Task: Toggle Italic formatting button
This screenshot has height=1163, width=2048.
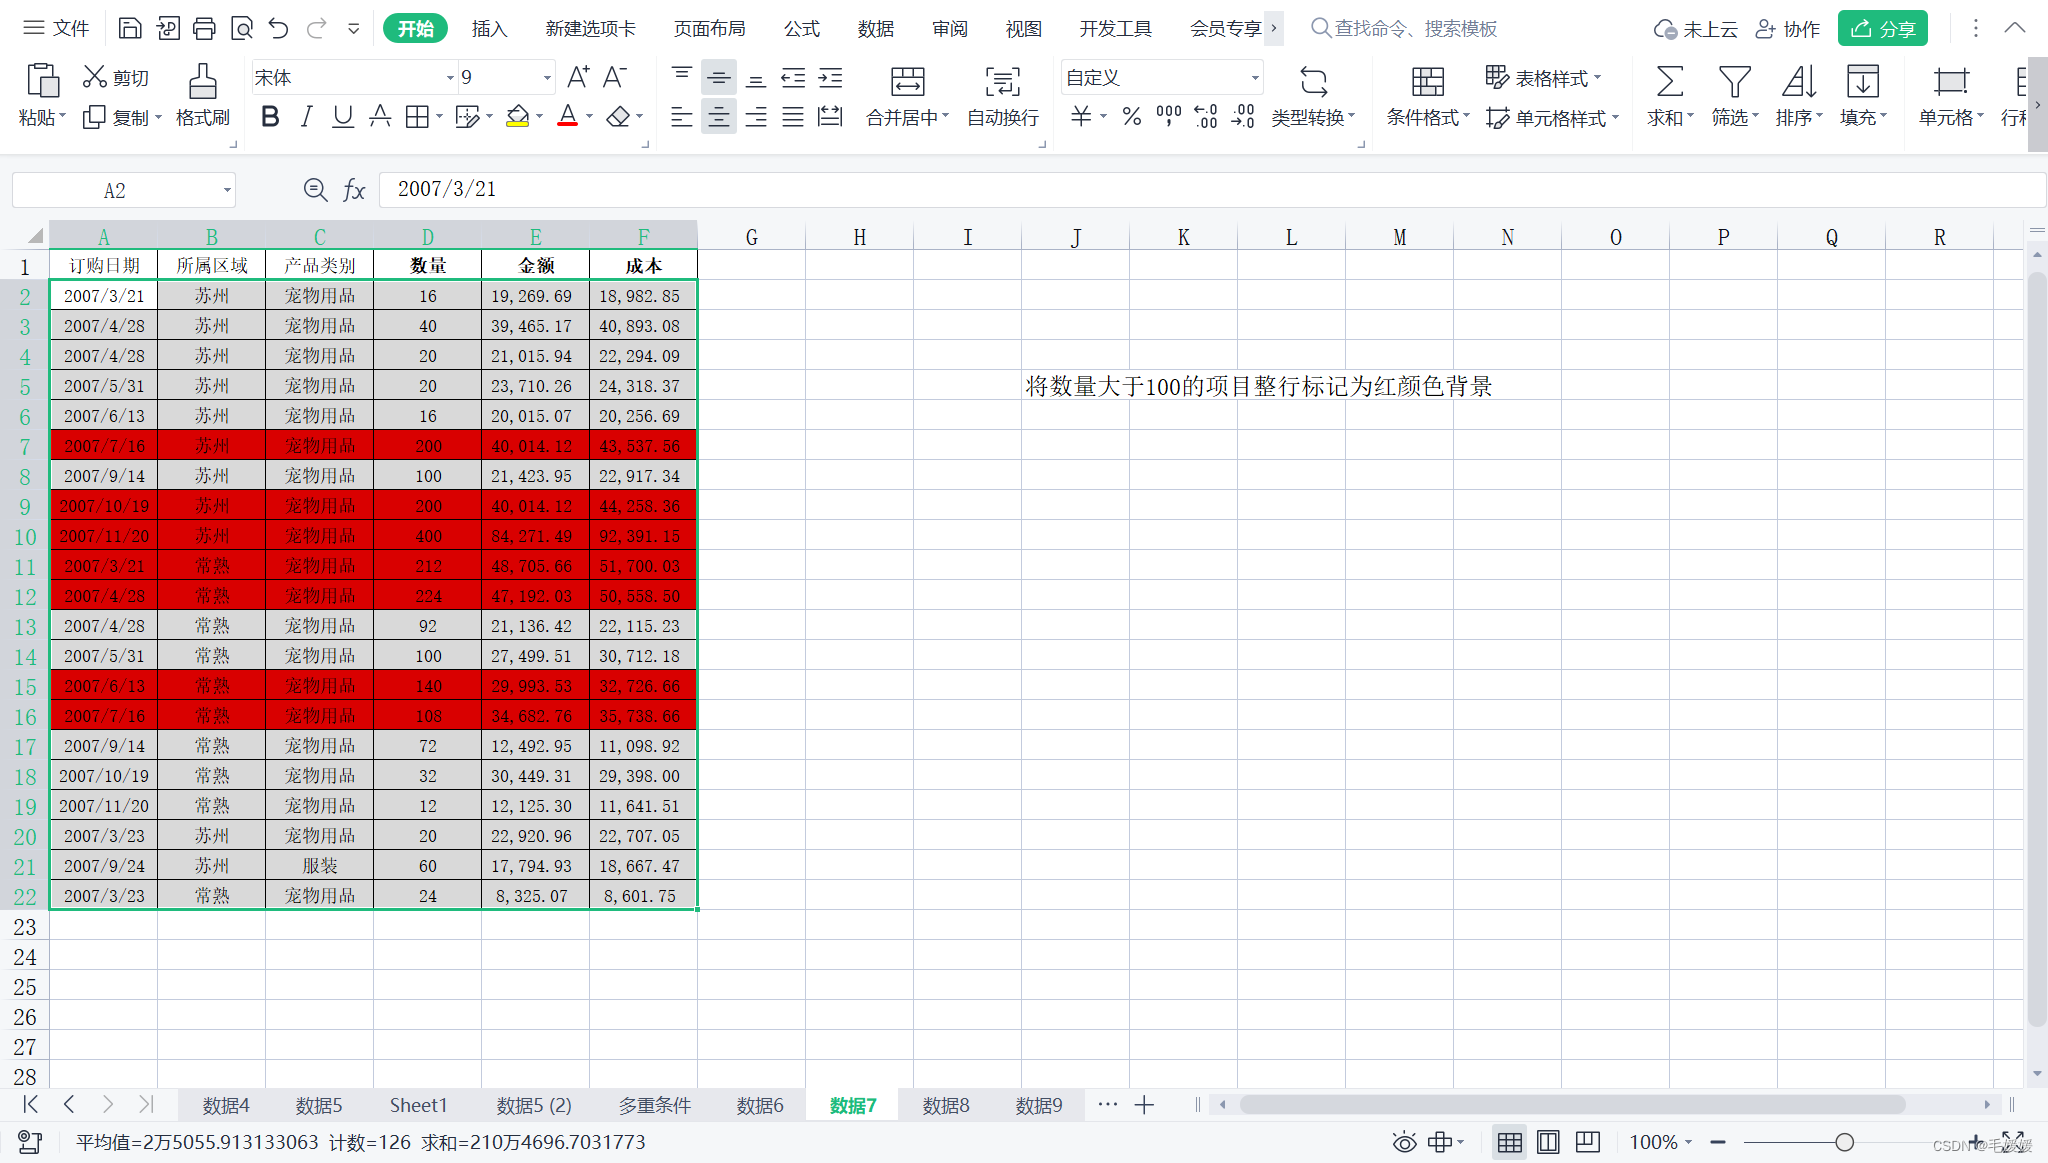Action: point(306,117)
